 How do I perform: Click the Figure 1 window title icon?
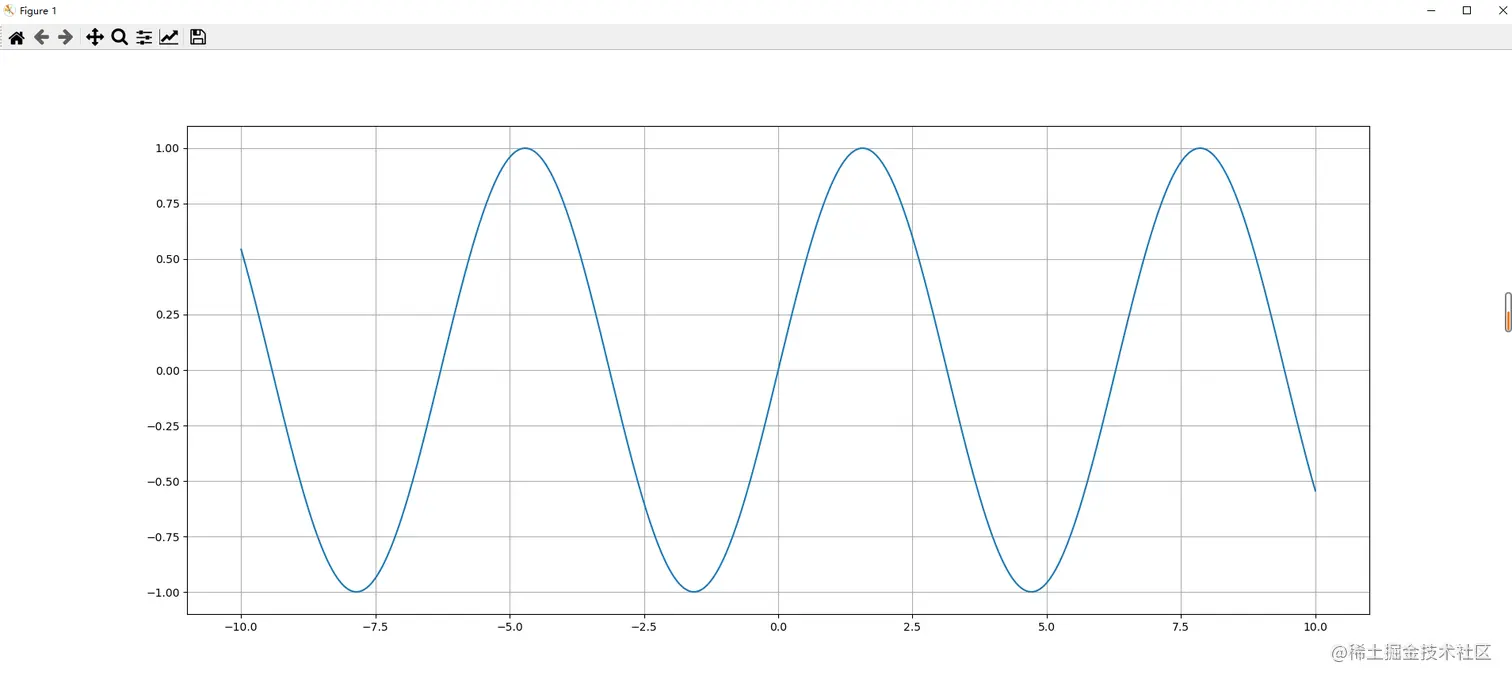pyautogui.click(x=9, y=10)
